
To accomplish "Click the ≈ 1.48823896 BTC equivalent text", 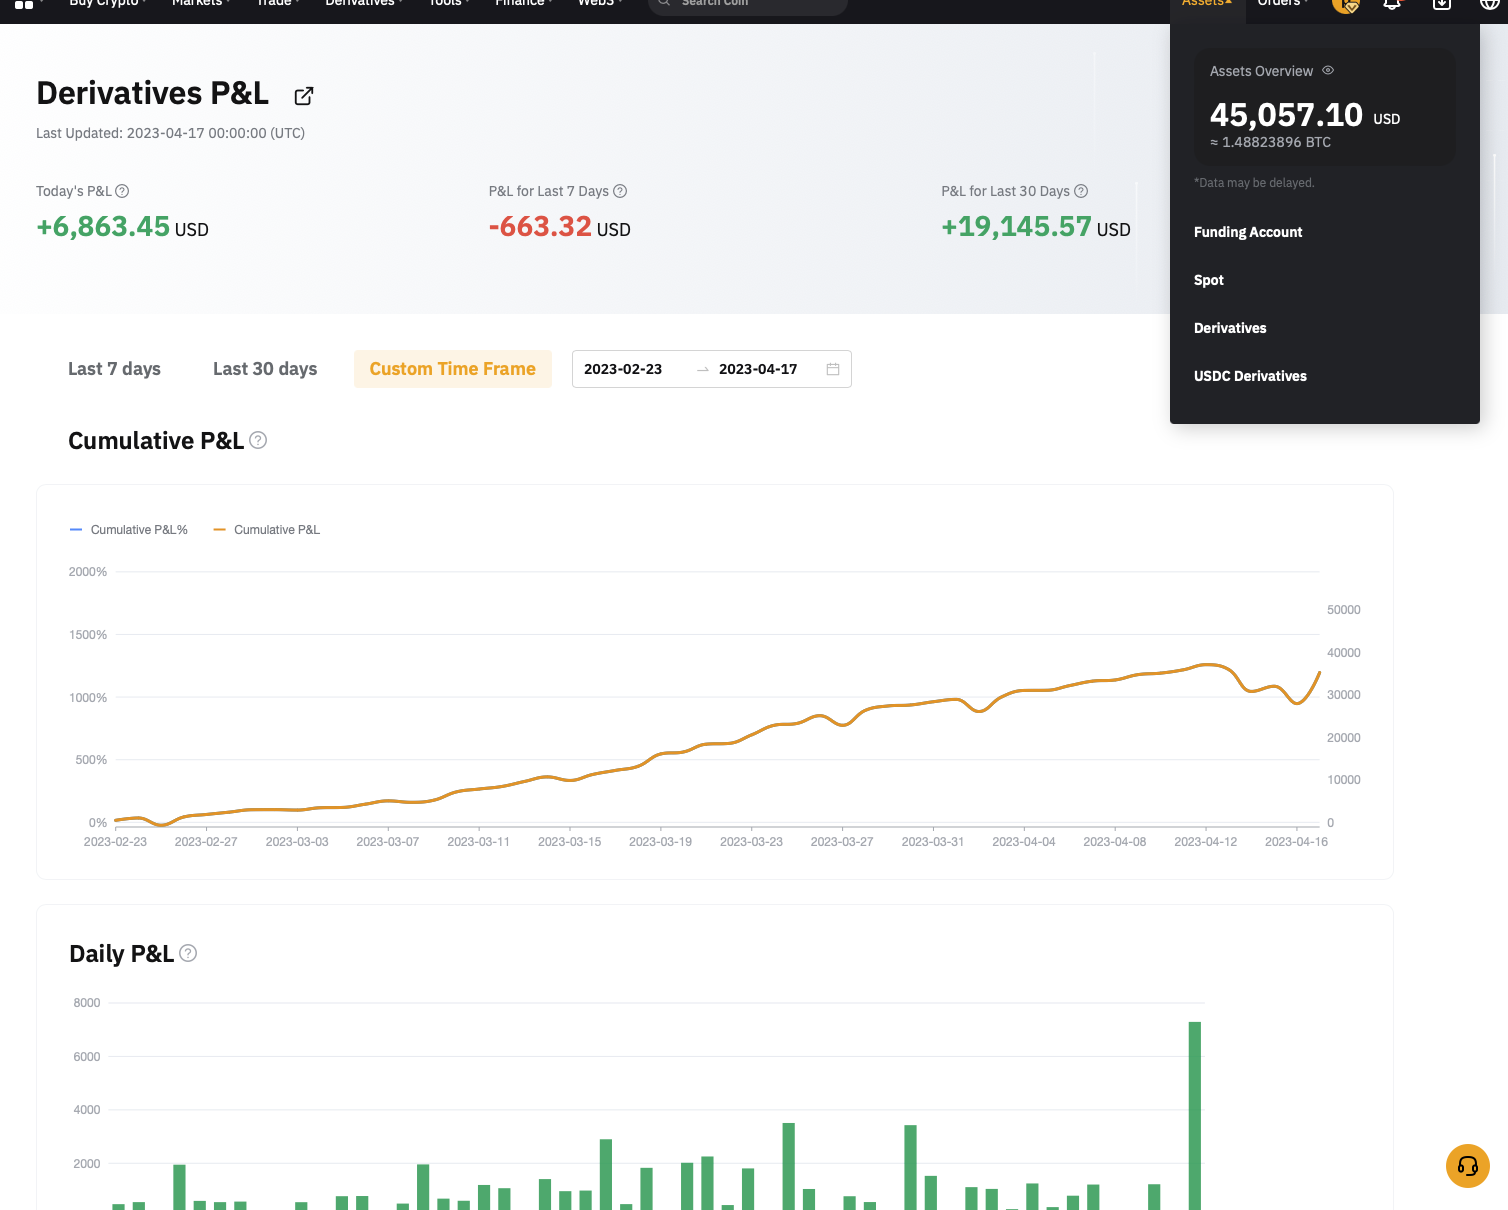I will (x=1270, y=142).
